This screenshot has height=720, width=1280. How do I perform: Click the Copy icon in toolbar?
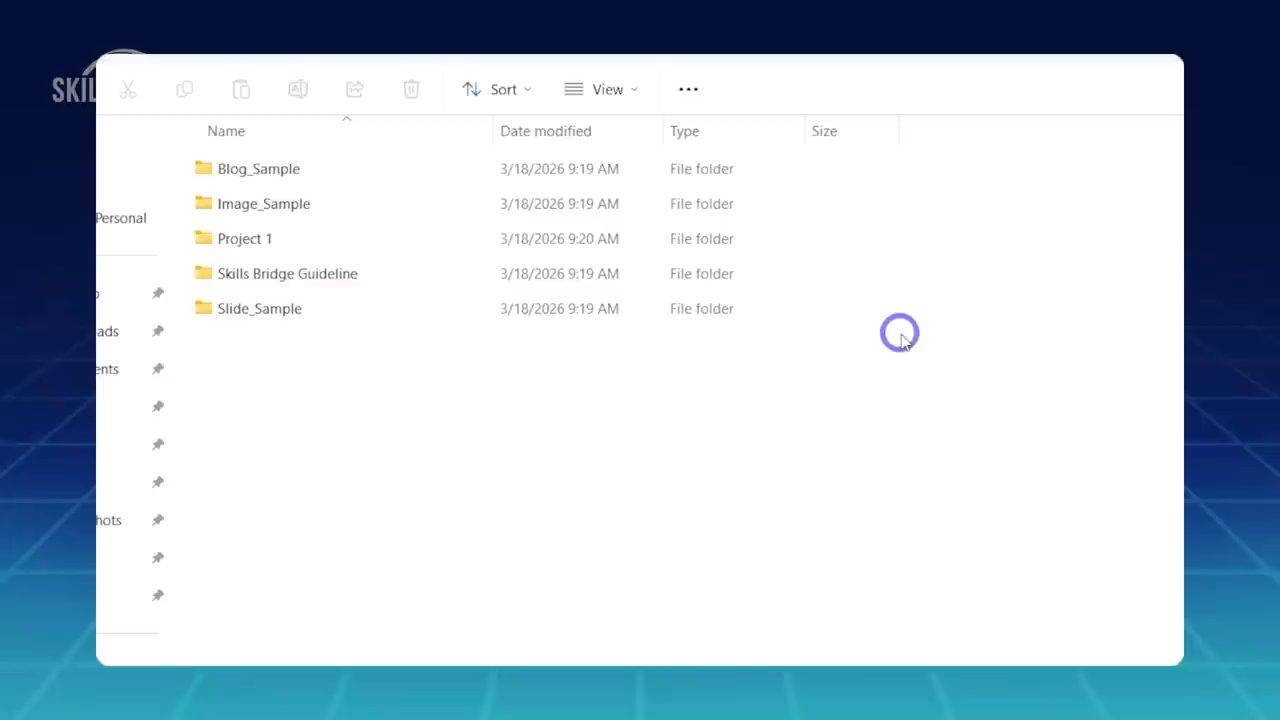tap(184, 90)
